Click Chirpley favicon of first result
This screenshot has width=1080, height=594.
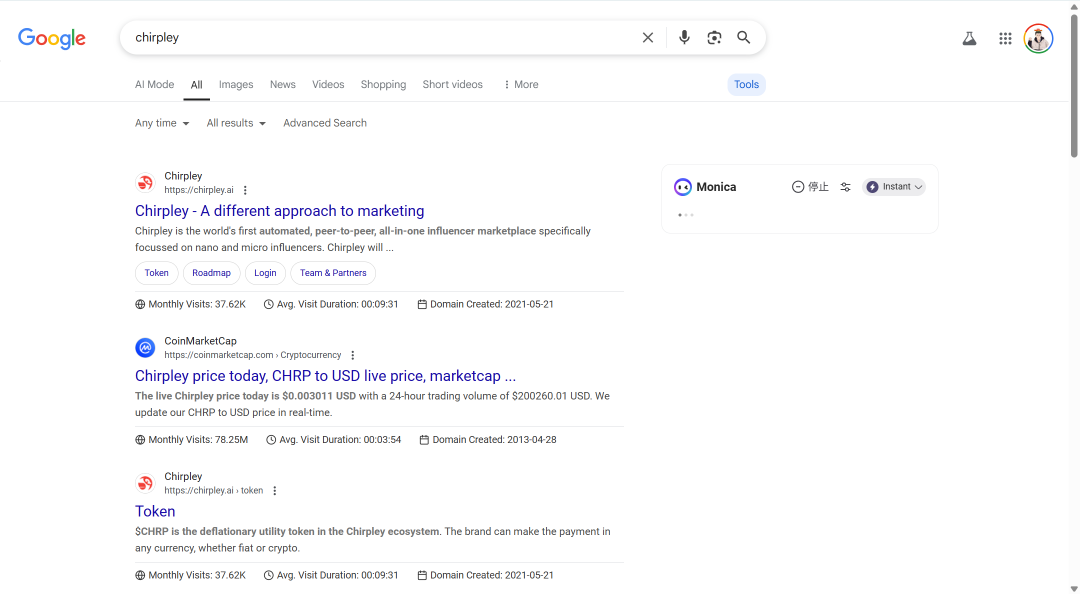[x=145, y=183]
